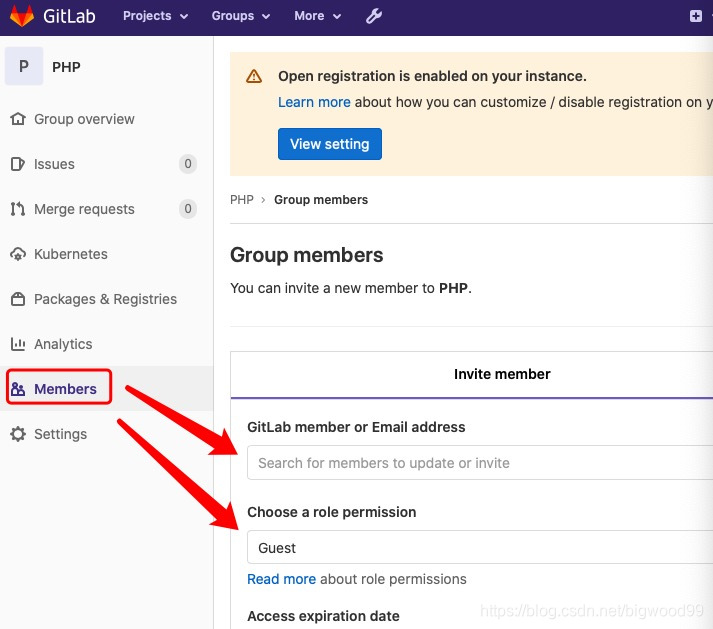Click the Settings gear icon
This screenshot has width=713, height=629.
(18, 434)
